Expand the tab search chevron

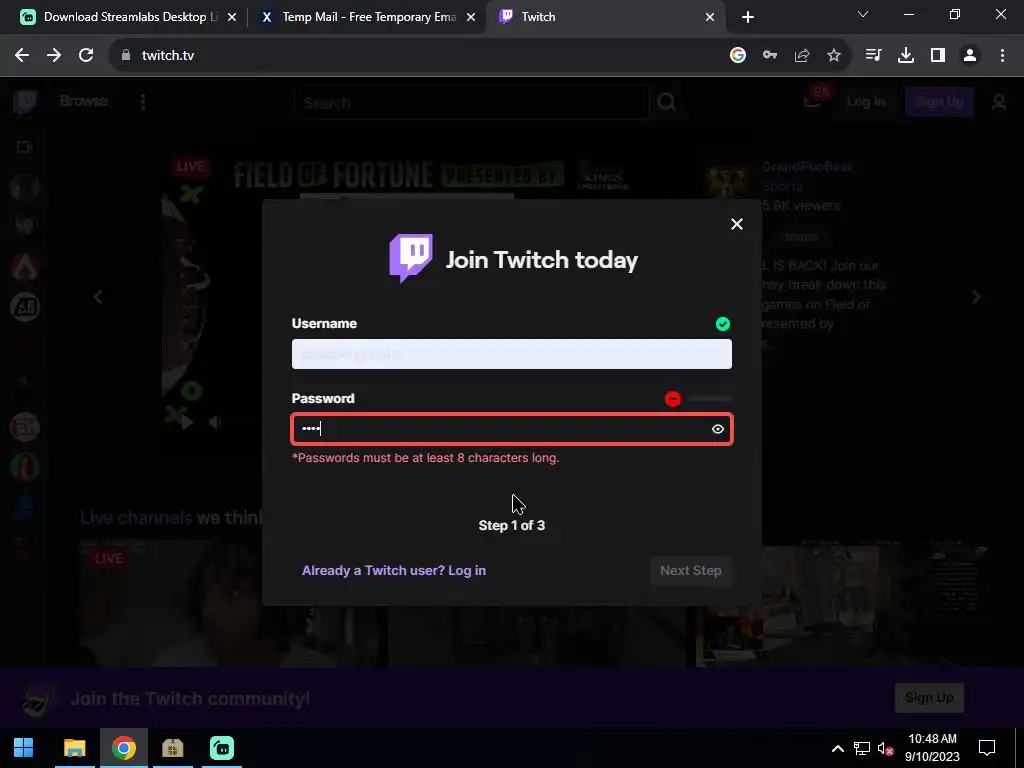click(863, 14)
